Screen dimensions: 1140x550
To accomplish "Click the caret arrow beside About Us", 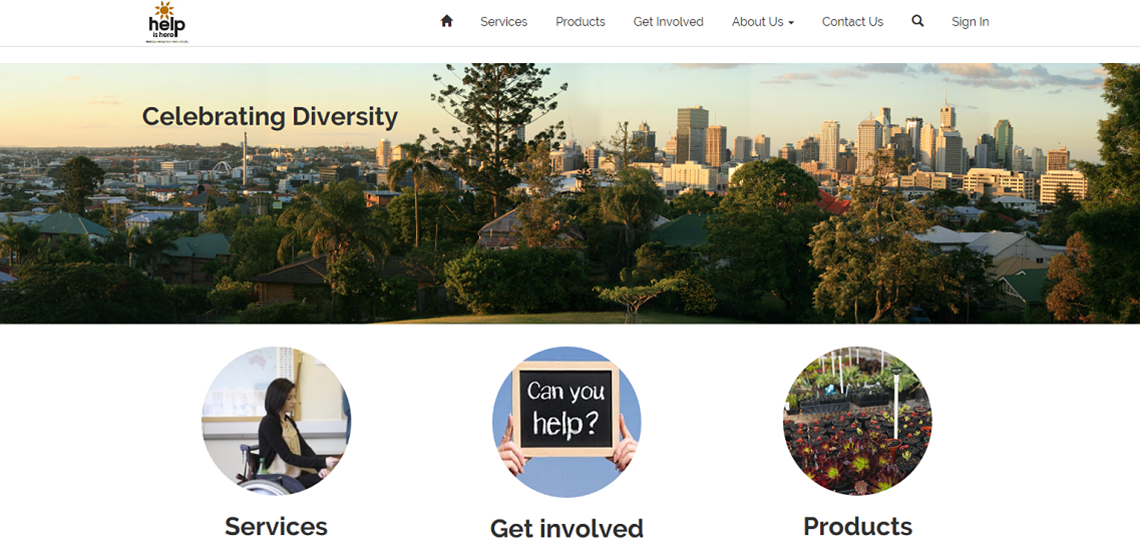I will tap(791, 22).
